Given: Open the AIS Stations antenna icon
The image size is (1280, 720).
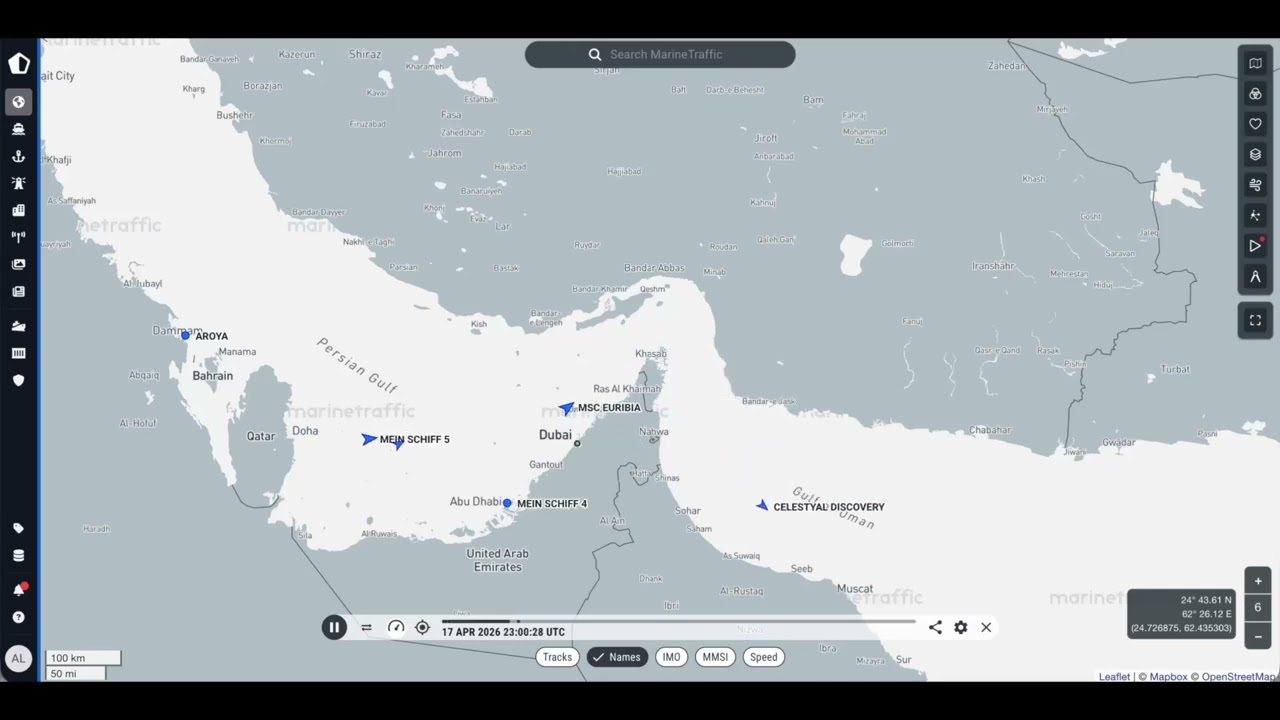Looking at the screenshot, I should tap(18, 237).
